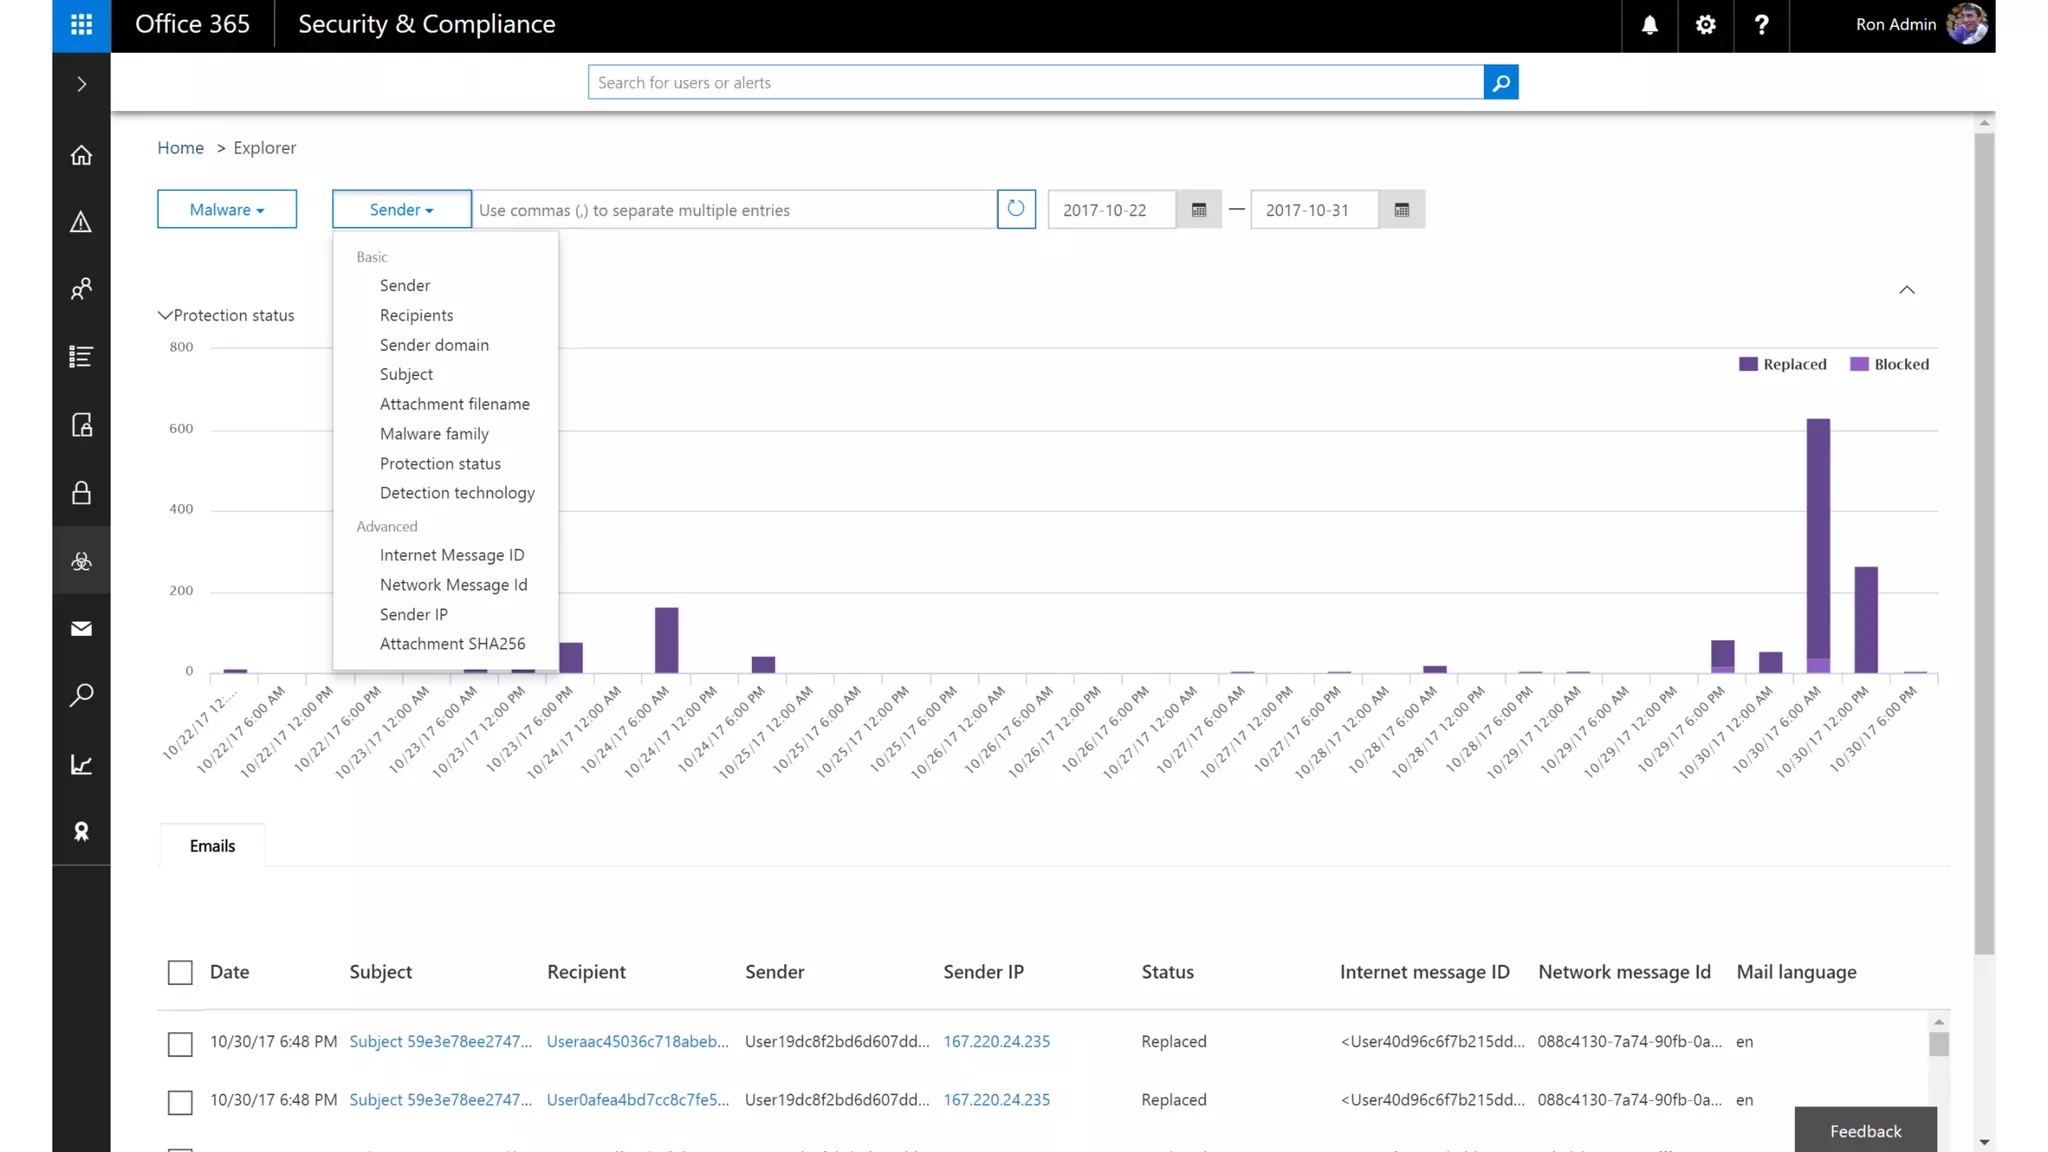Click the notifications bell icon

pos(1649,25)
